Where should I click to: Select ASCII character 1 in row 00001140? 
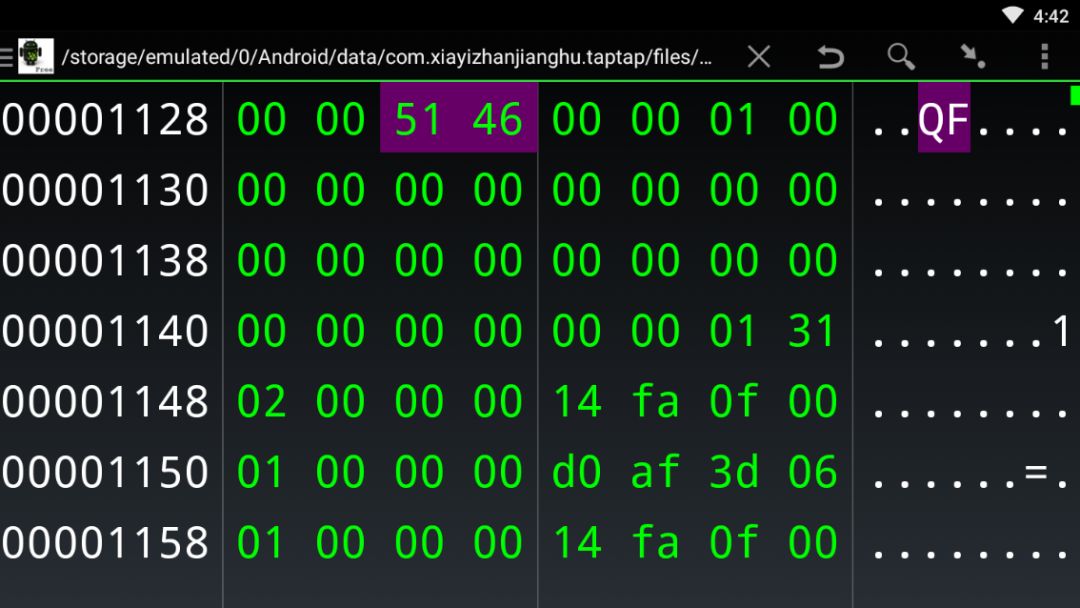click(x=1061, y=330)
